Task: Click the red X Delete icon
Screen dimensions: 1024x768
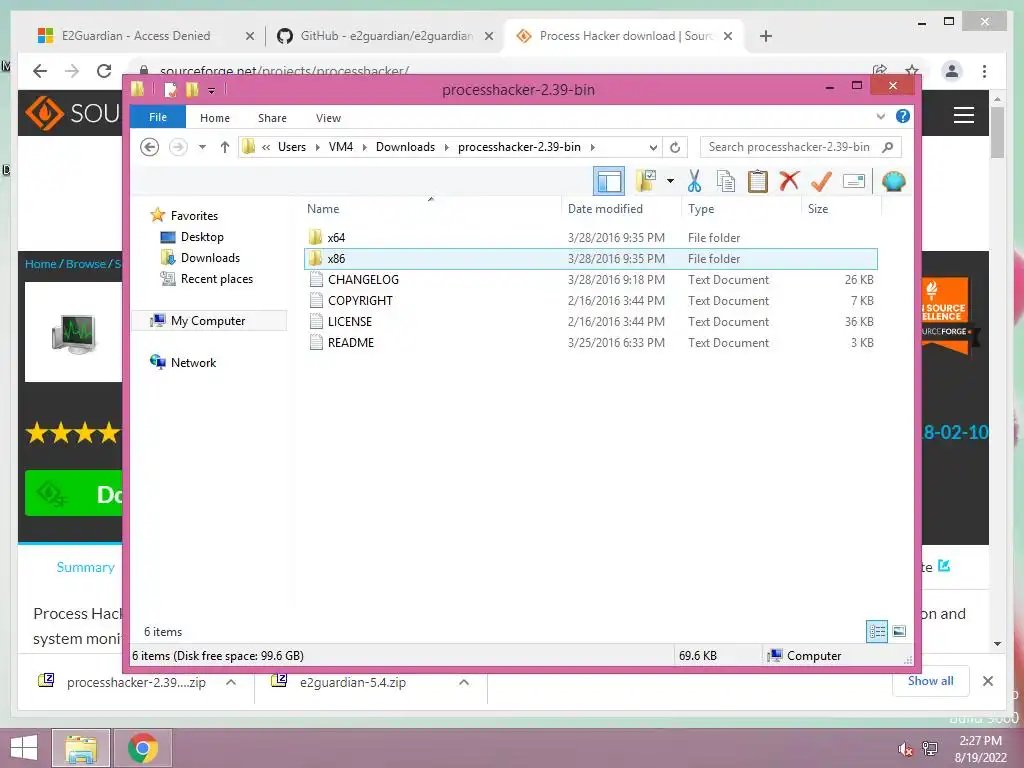Action: [x=789, y=181]
